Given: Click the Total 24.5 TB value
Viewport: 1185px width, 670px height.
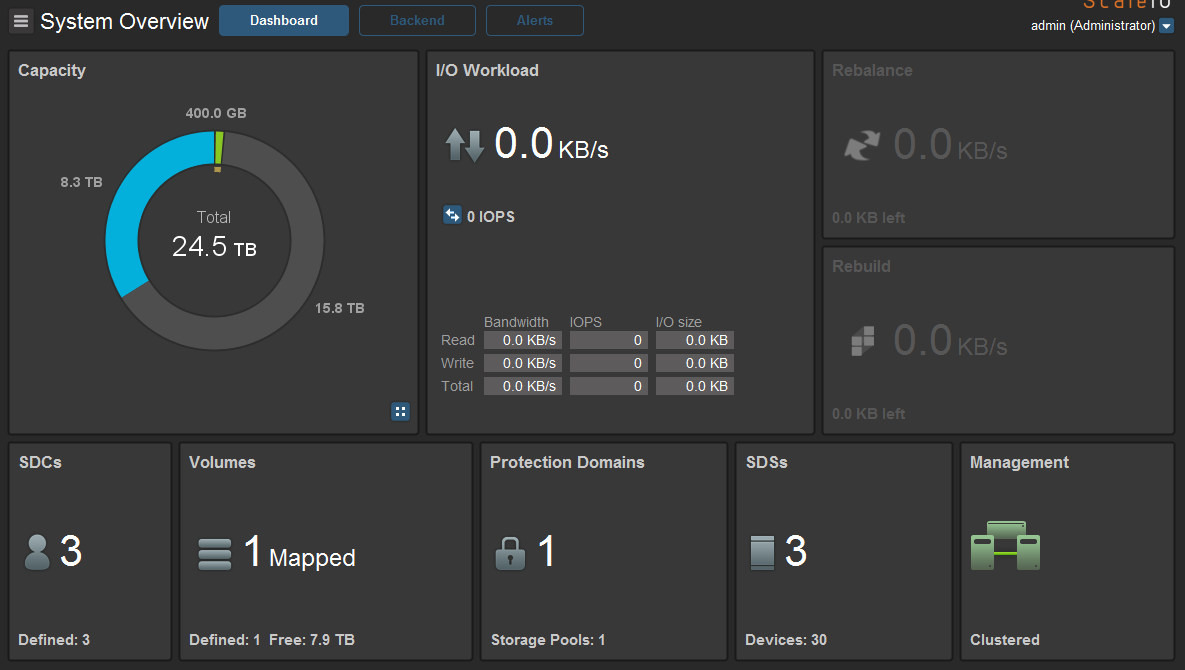Looking at the screenshot, I should point(213,246).
